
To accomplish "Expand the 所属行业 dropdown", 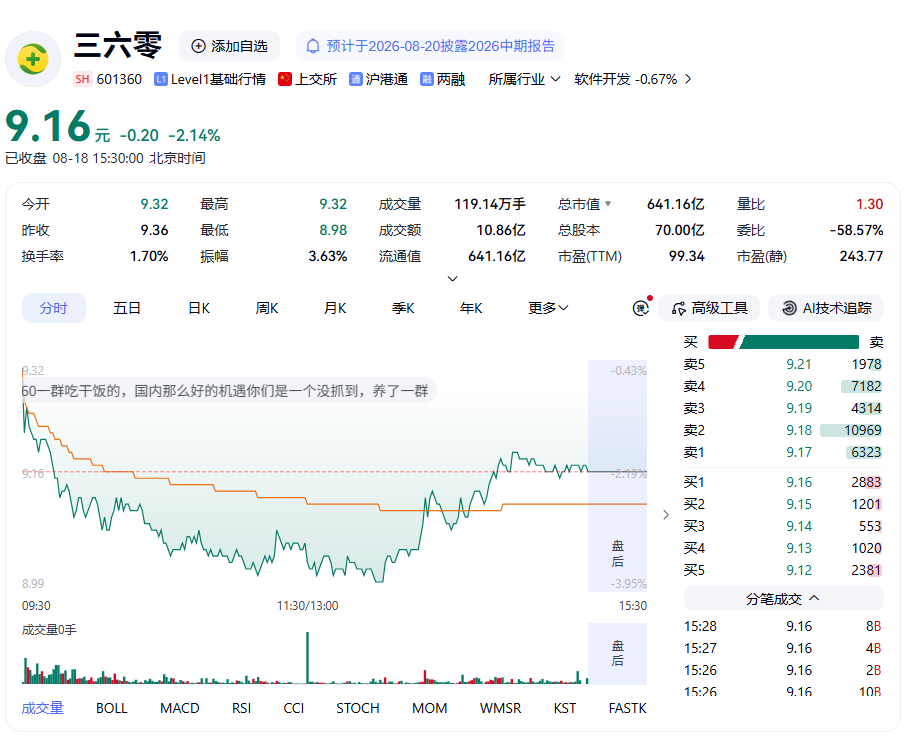I will pos(524,79).
